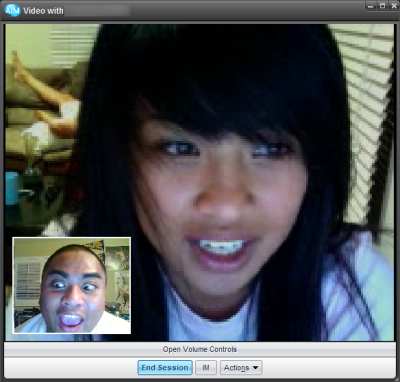Maximize the AIM video window
The width and height of the screenshot is (400, 382).
click(383, 6)
